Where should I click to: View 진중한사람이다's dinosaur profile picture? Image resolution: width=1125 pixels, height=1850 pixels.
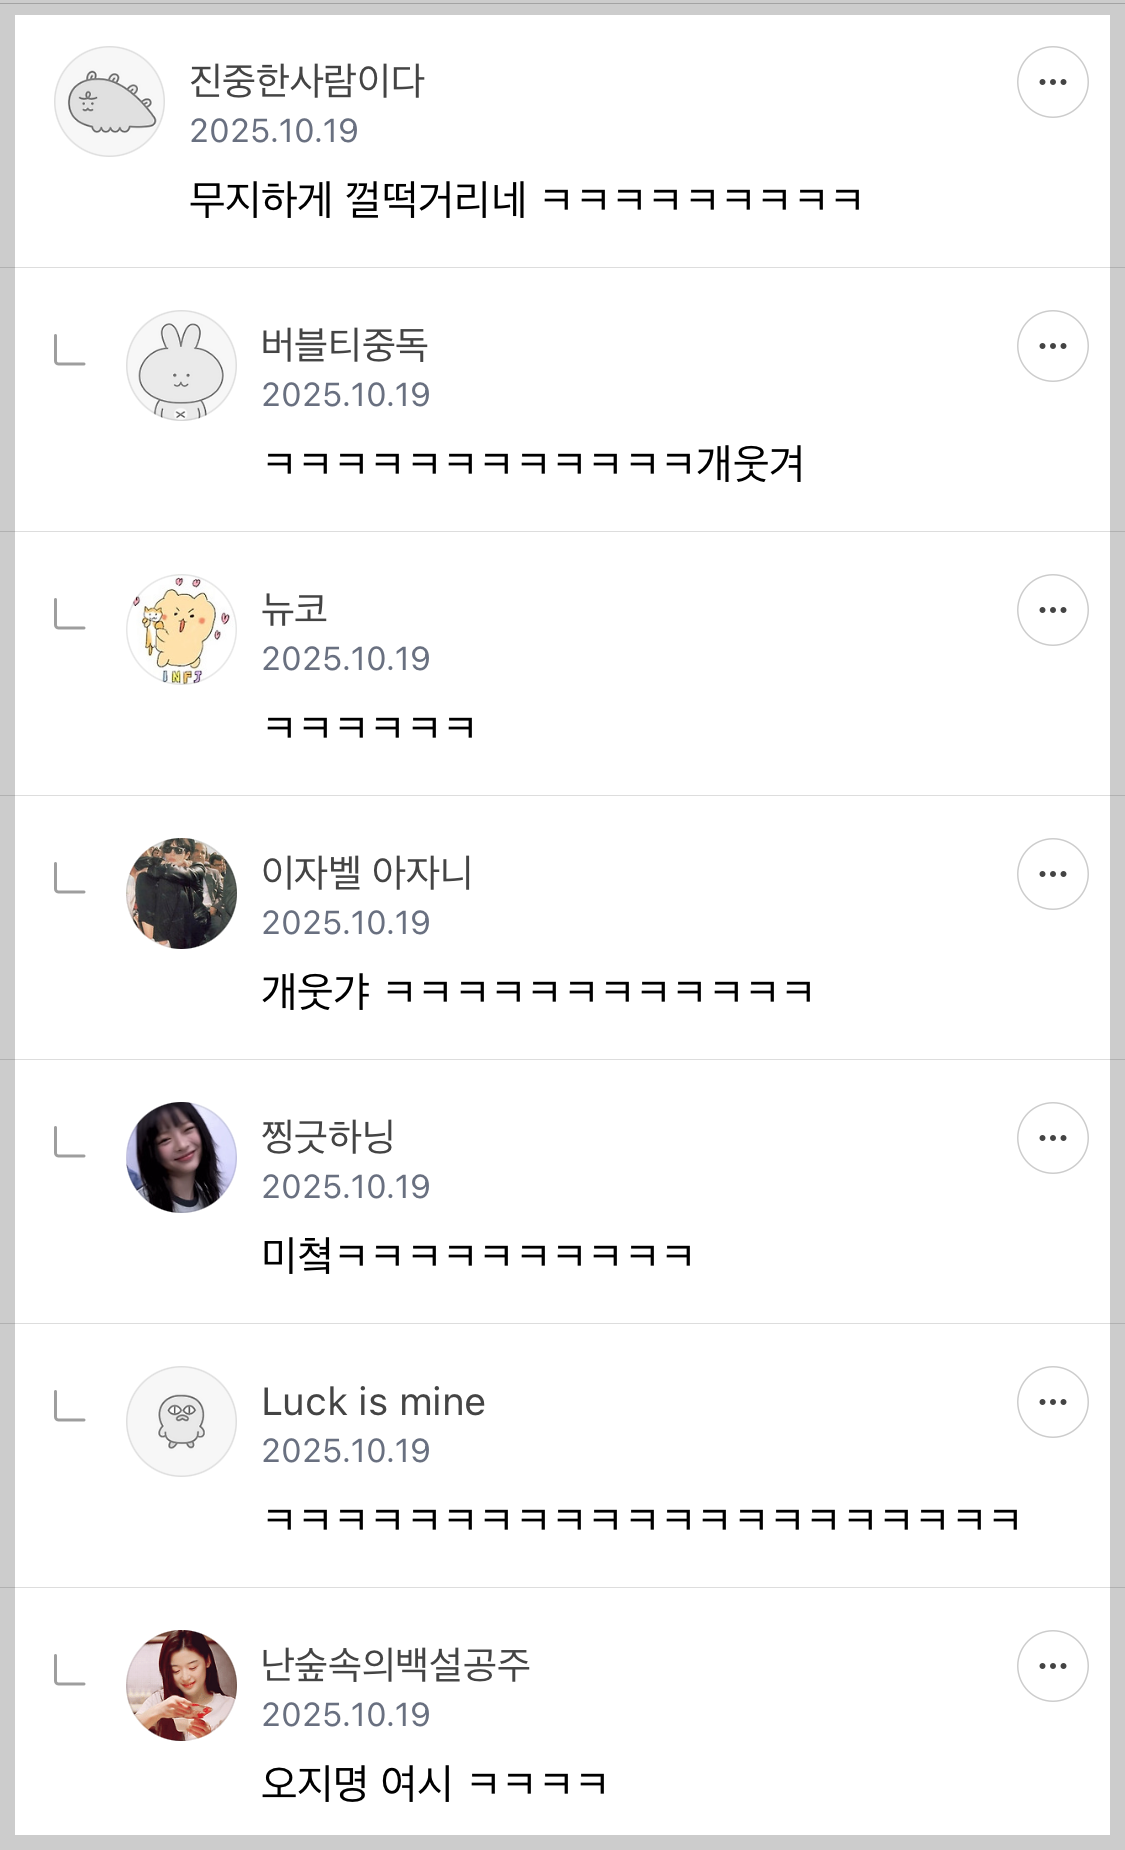[109, 102]
